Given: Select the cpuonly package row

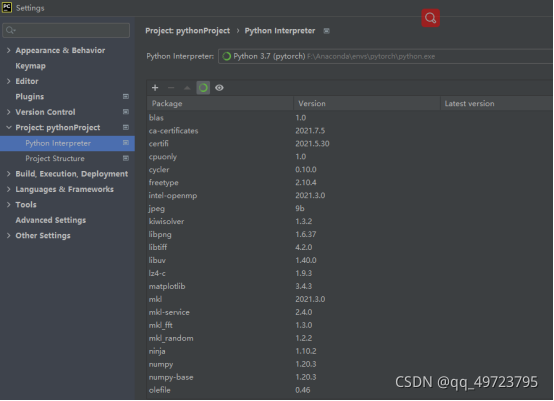Looking at the screenshot, I should (350, 157).
